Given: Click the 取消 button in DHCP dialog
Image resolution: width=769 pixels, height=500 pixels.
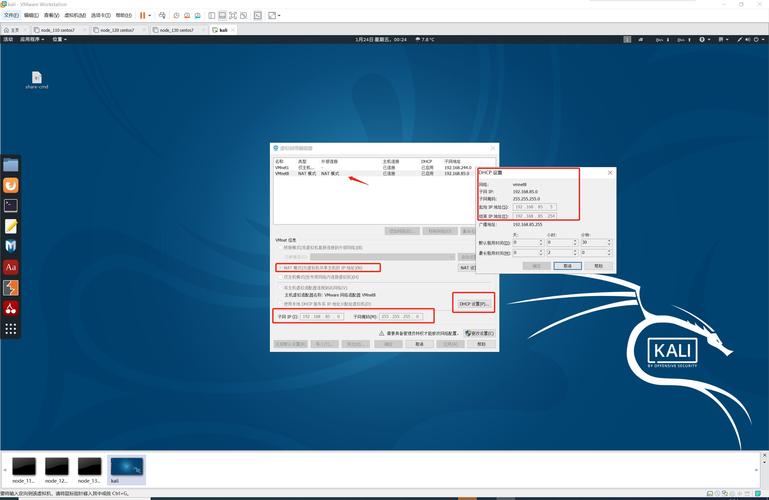Looking at the screenshot, I should [x=567, y=266].
